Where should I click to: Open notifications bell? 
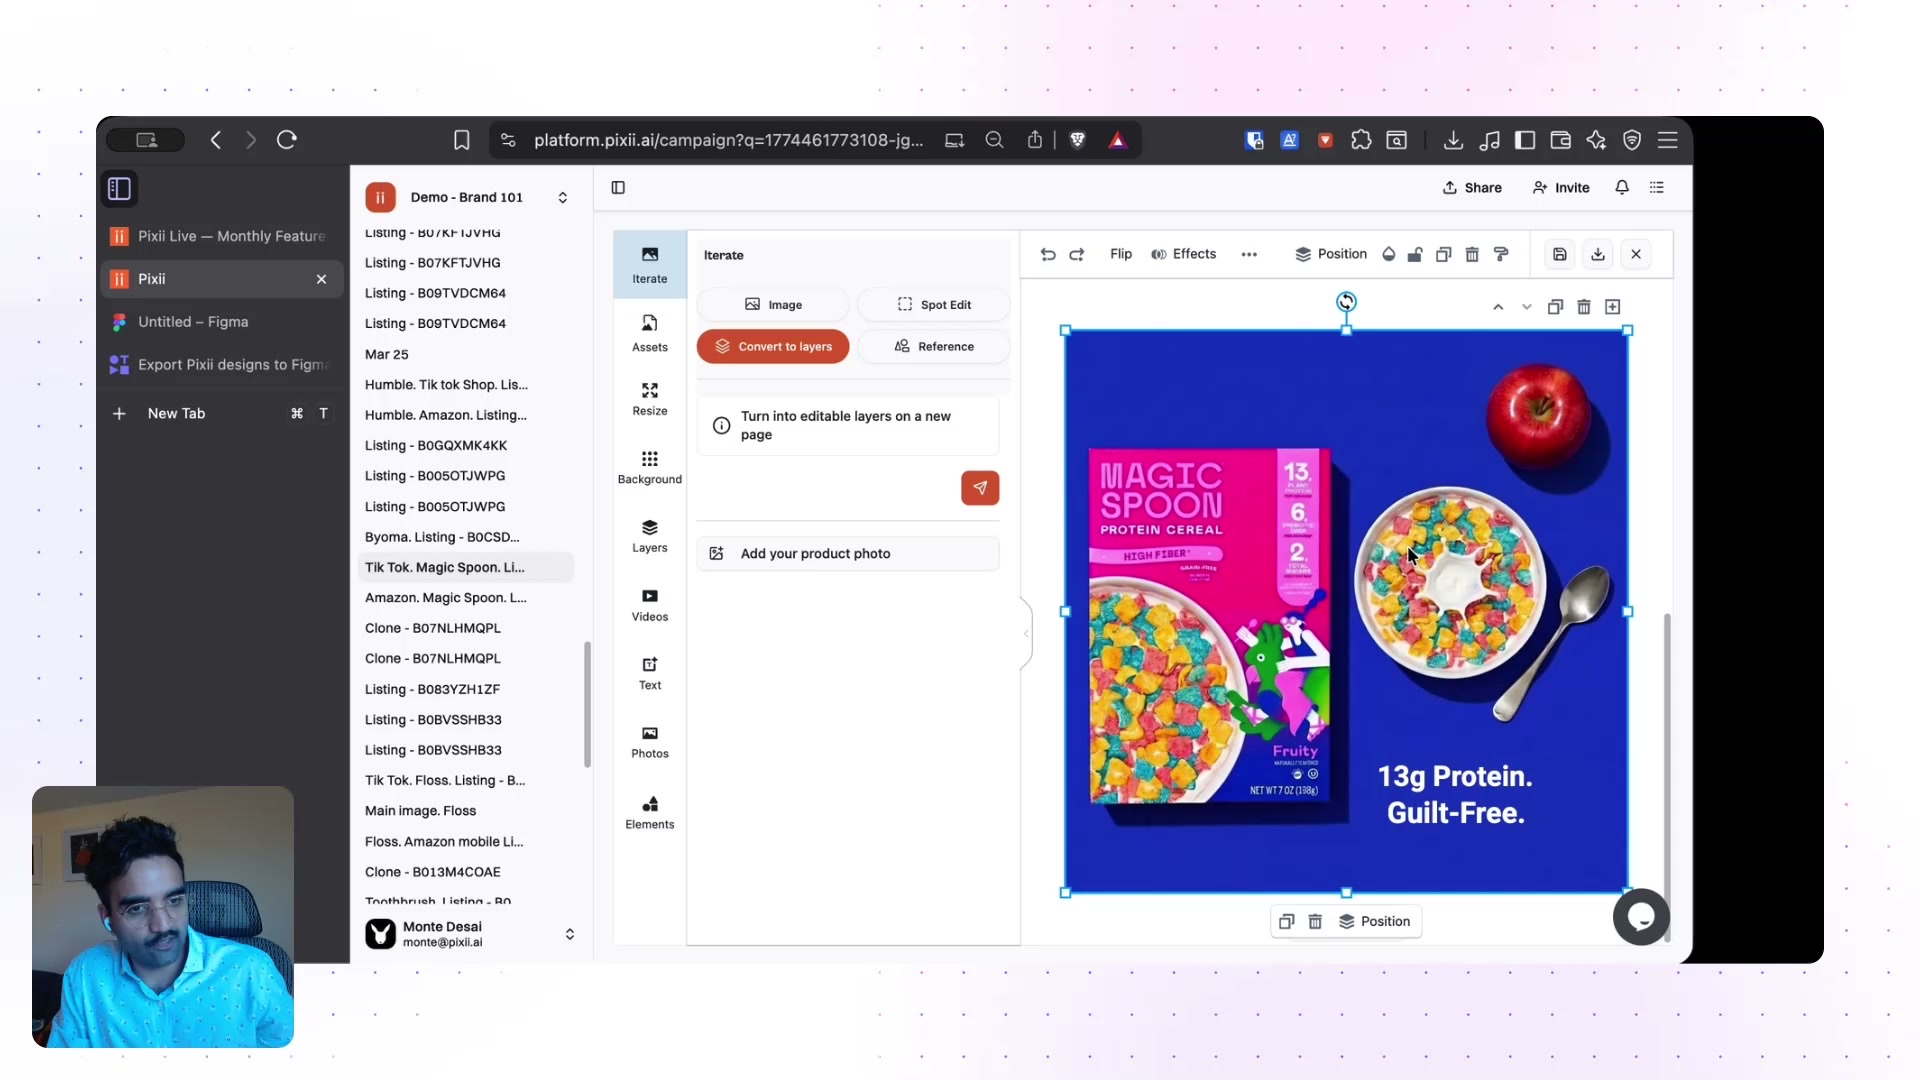pyautogui.click(x=1622, y=188)
